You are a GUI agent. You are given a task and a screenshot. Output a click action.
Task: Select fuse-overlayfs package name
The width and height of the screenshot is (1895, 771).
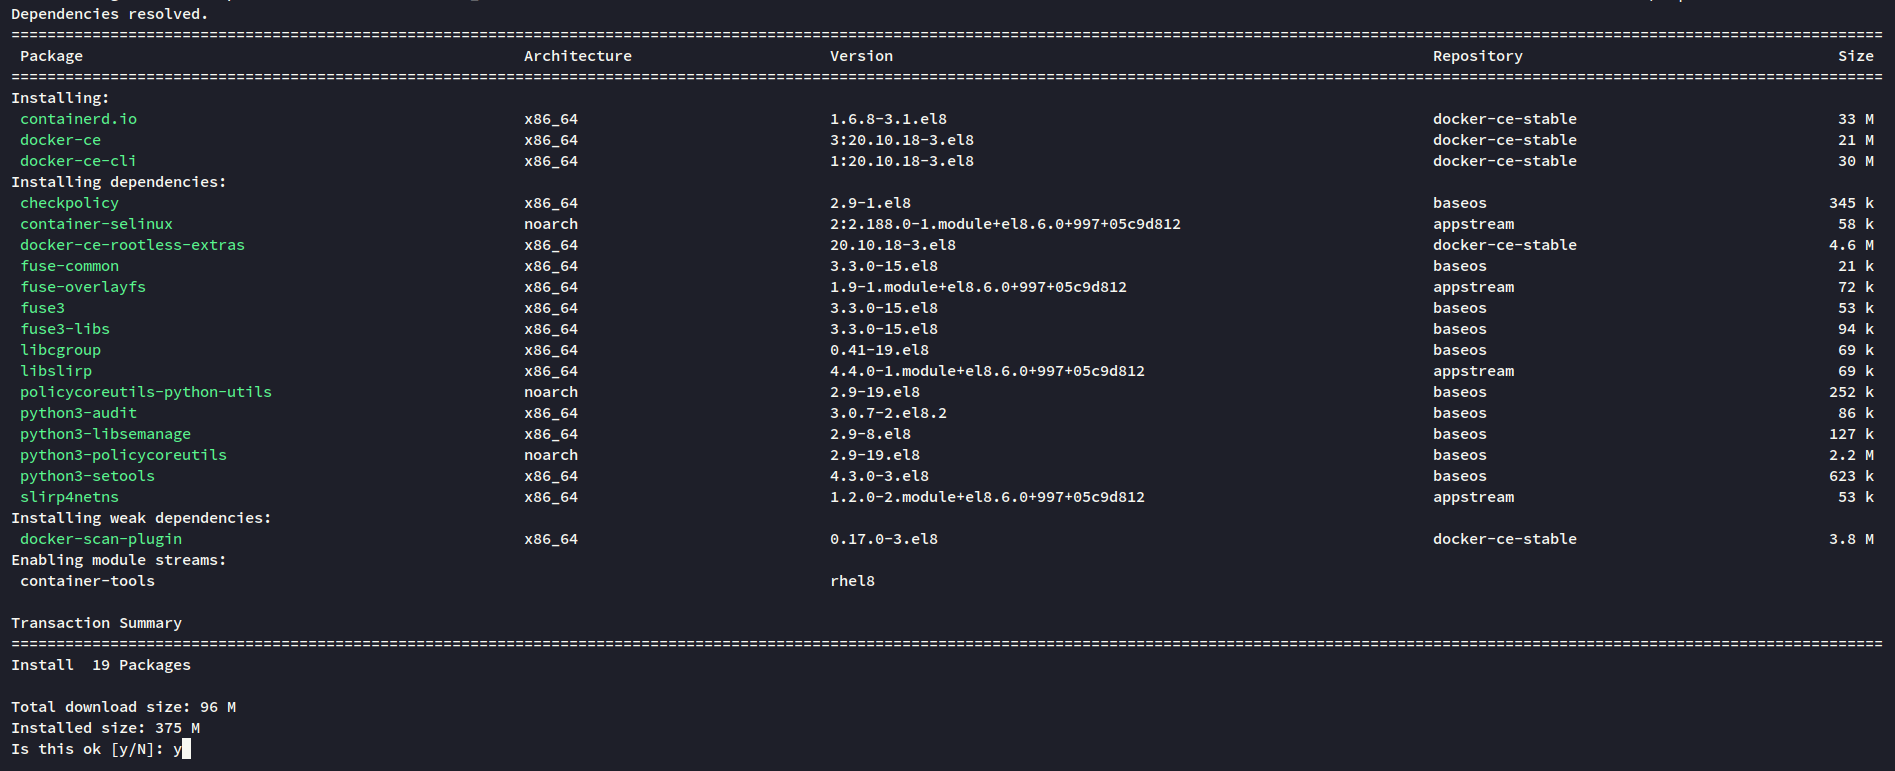point(83,287)
